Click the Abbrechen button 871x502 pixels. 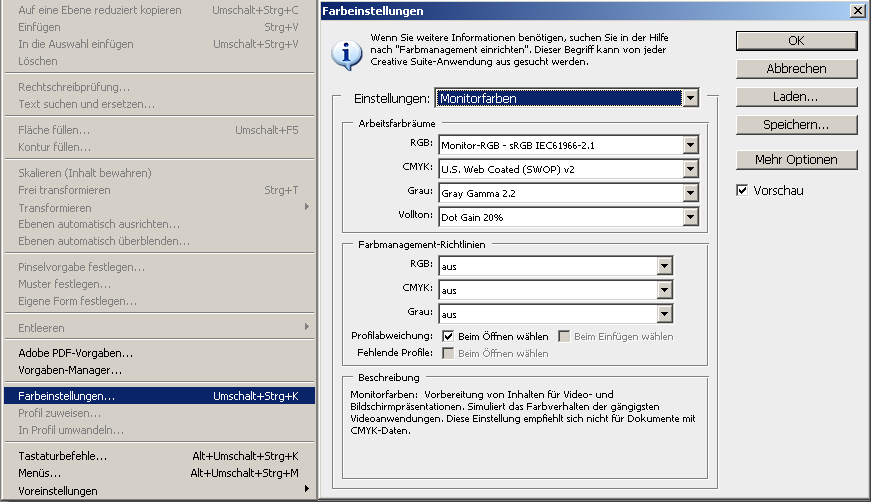[796, 69]
